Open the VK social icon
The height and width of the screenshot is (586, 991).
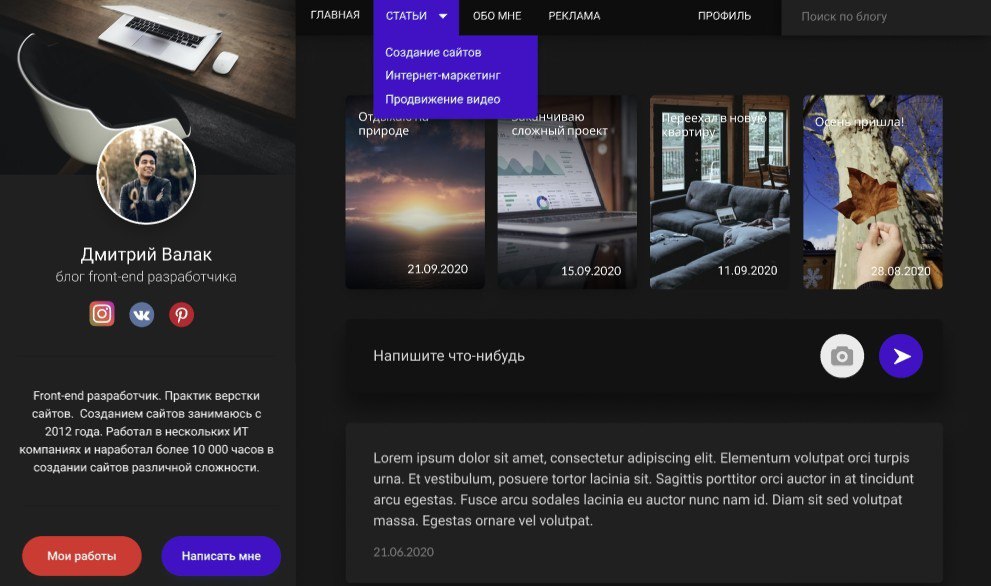pyautogui.click(x=142, y=314)
